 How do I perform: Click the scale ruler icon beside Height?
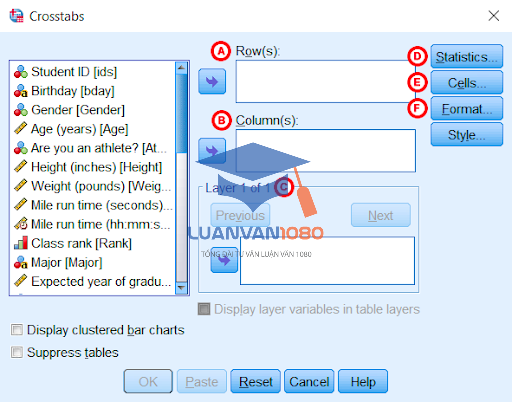point(21,167)
